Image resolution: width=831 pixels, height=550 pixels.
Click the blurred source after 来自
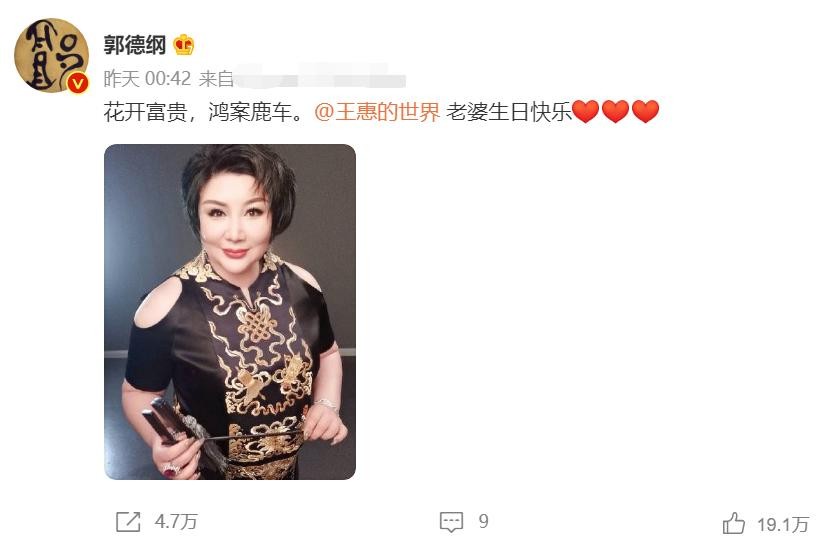tap(320, 79)
